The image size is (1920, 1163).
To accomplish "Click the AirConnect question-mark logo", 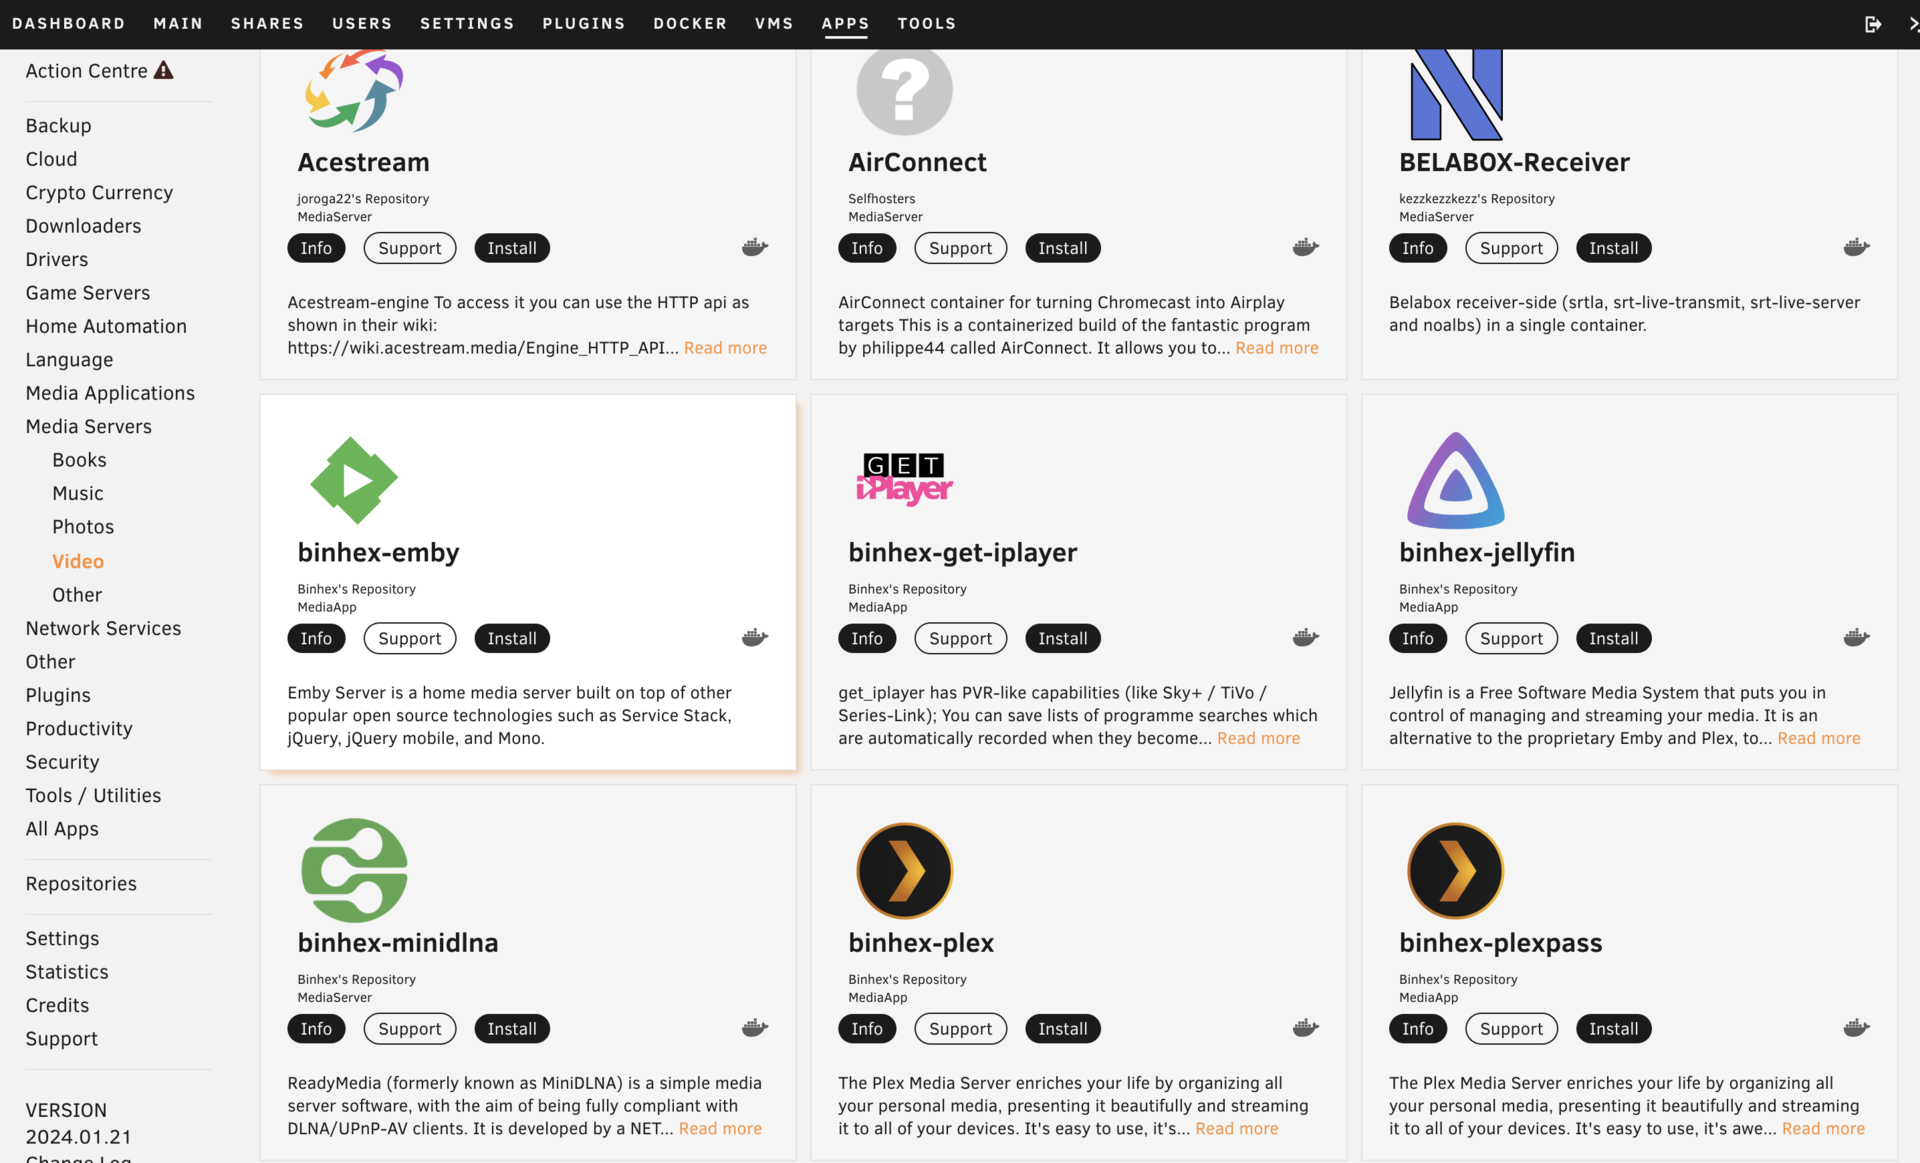I will (x=904, y=92).
